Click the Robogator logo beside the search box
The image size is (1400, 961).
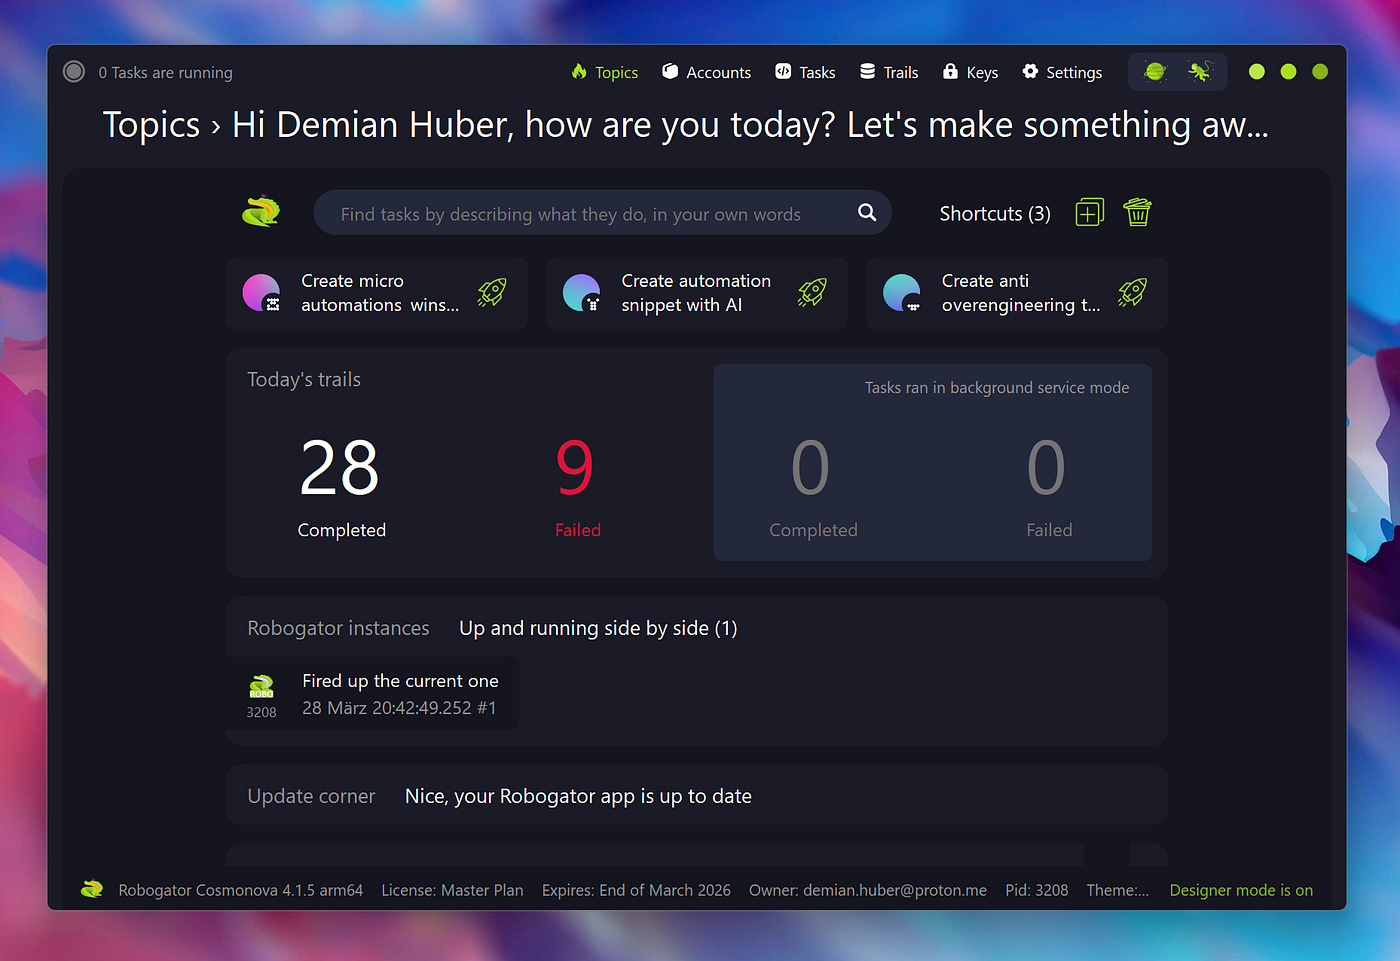pyautogui.click(x=261, y=211)
